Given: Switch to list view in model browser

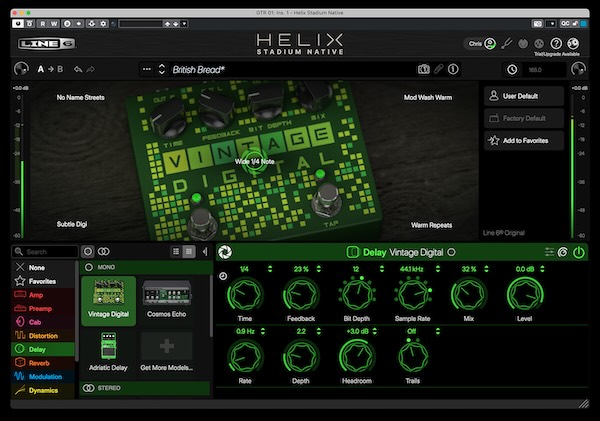Looking at the screenshot, I should 176,251.
